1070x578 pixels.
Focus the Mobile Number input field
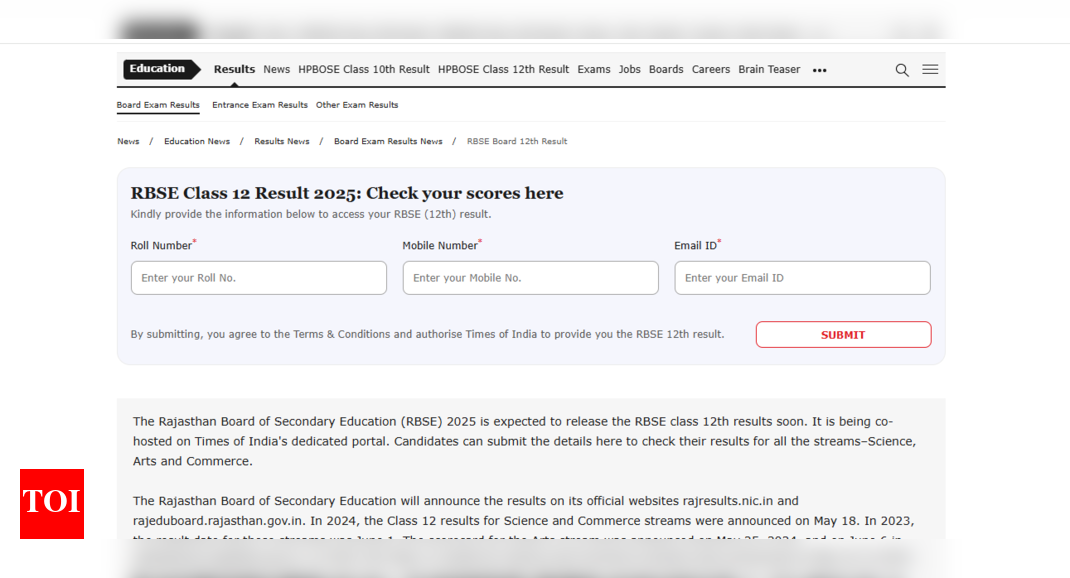click(530, 278)
